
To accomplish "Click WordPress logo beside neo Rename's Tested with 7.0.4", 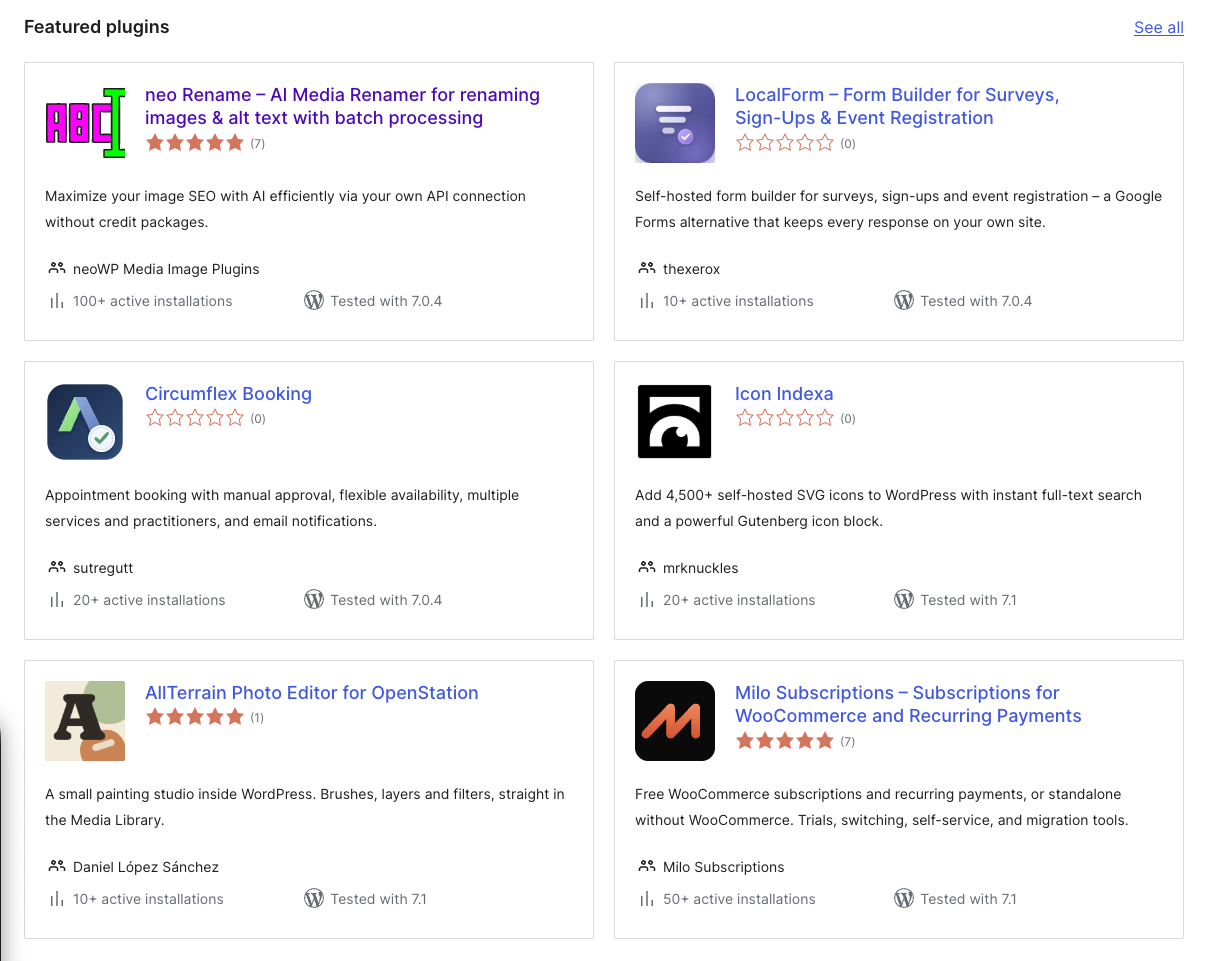I will click(314, 301).
